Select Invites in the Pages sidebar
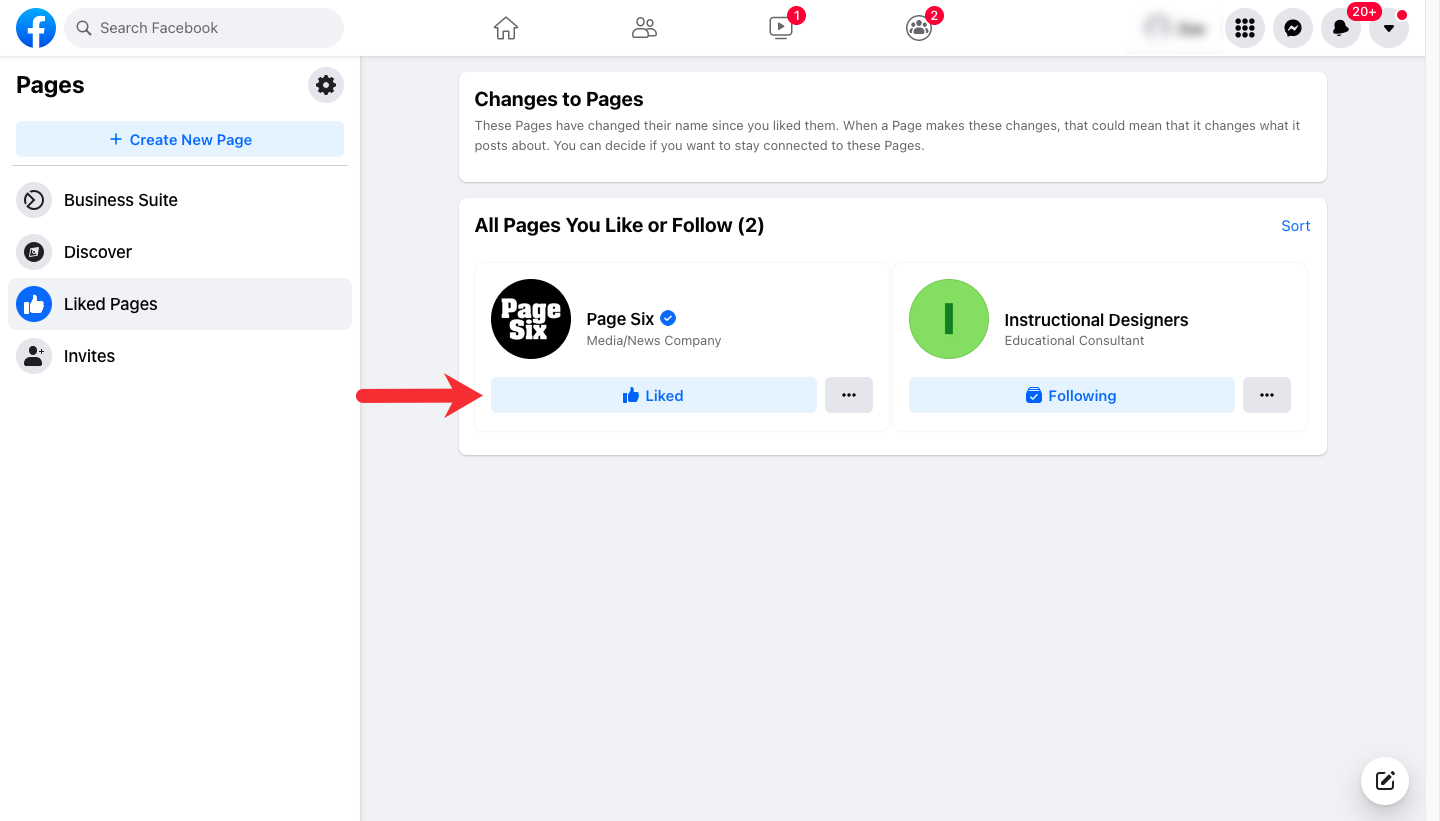The height and width of the screenshot is (821, 1440). [180, 356]
